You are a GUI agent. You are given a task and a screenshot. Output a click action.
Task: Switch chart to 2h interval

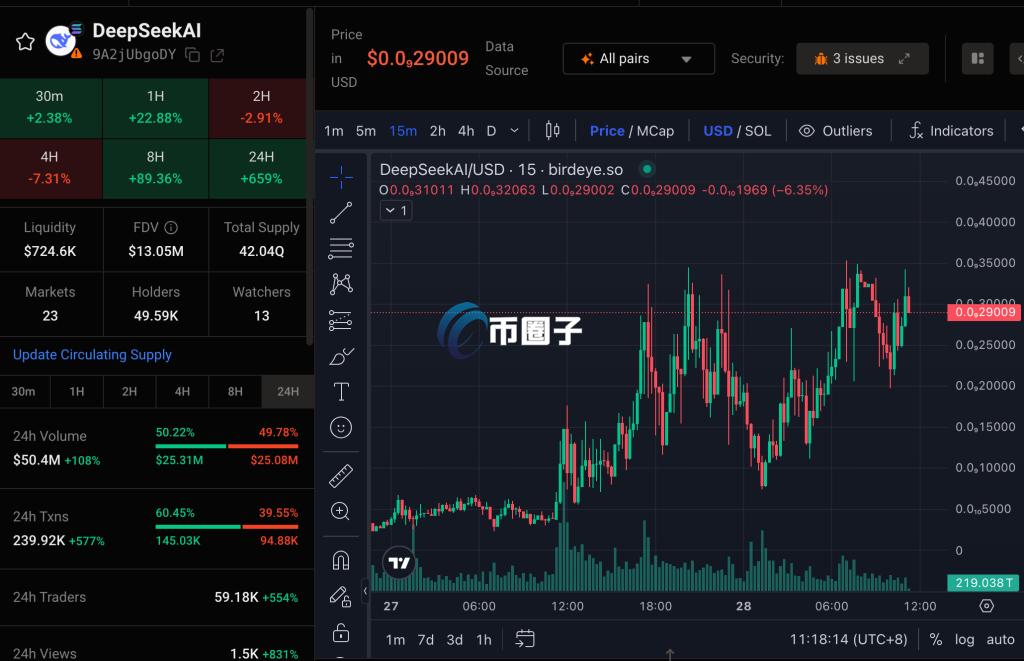438,131
